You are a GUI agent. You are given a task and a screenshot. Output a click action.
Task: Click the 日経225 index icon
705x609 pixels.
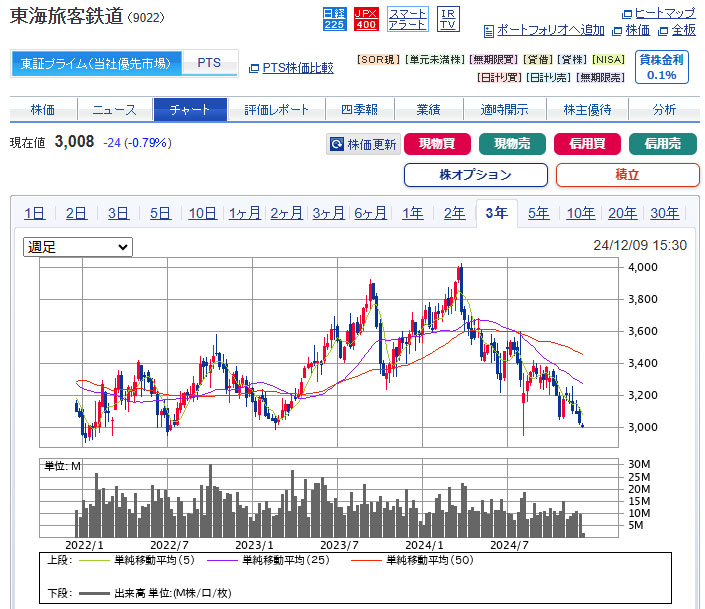tap(334, 18)
